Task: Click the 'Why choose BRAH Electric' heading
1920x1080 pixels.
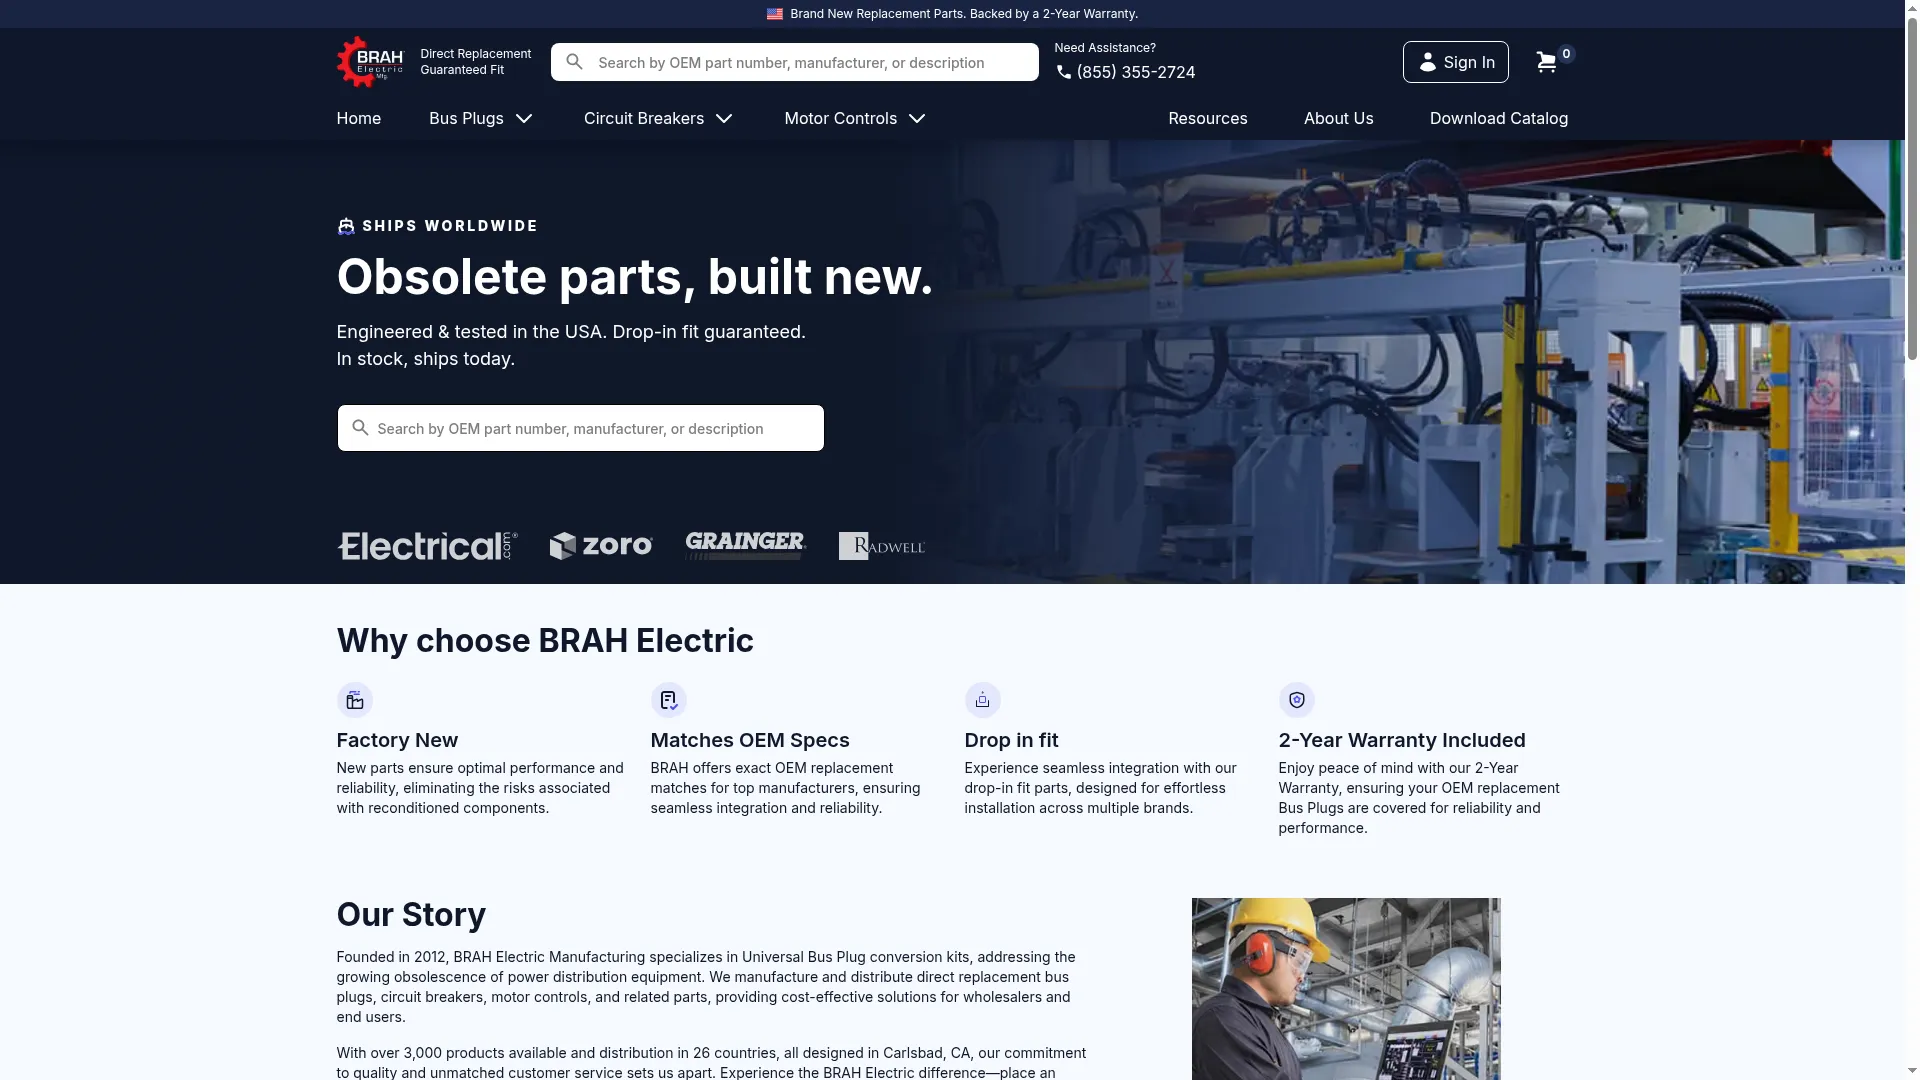Action: coord(545,641)
